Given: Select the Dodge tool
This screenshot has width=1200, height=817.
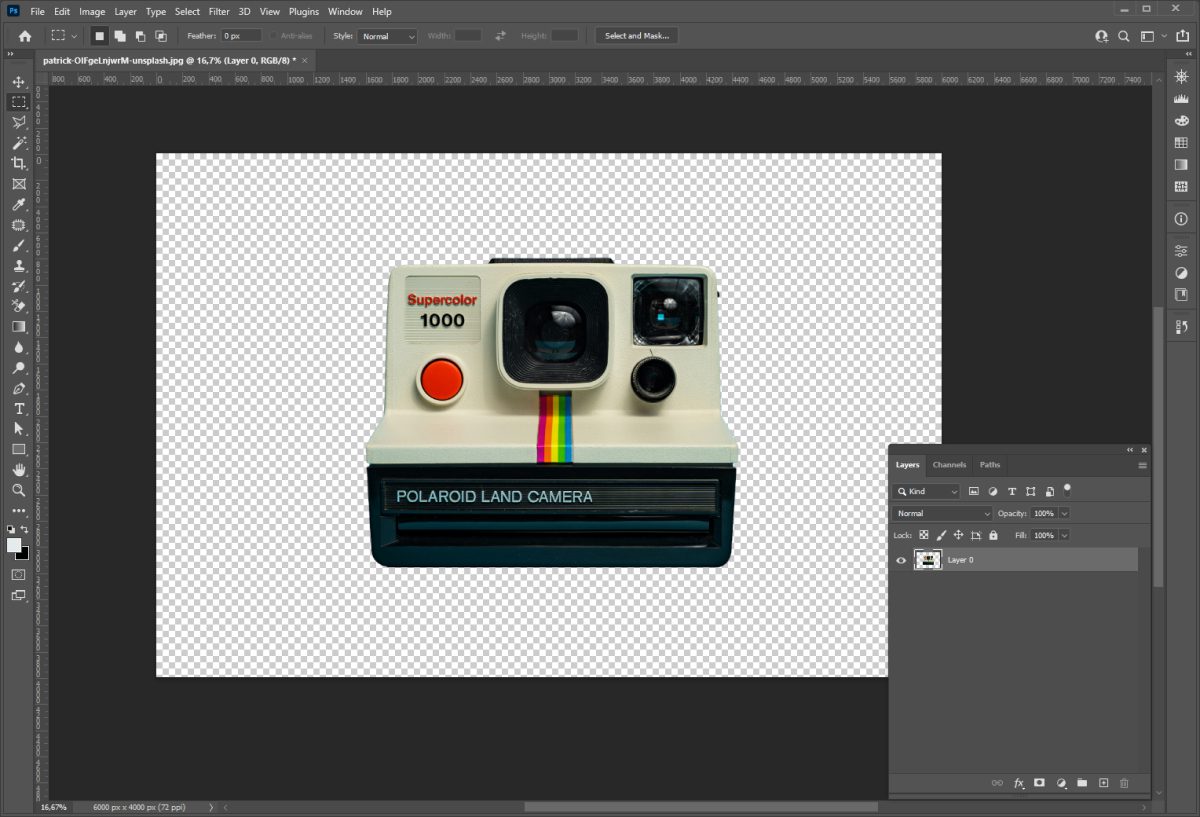Looking at the screenshot, I should click(18, 368).
